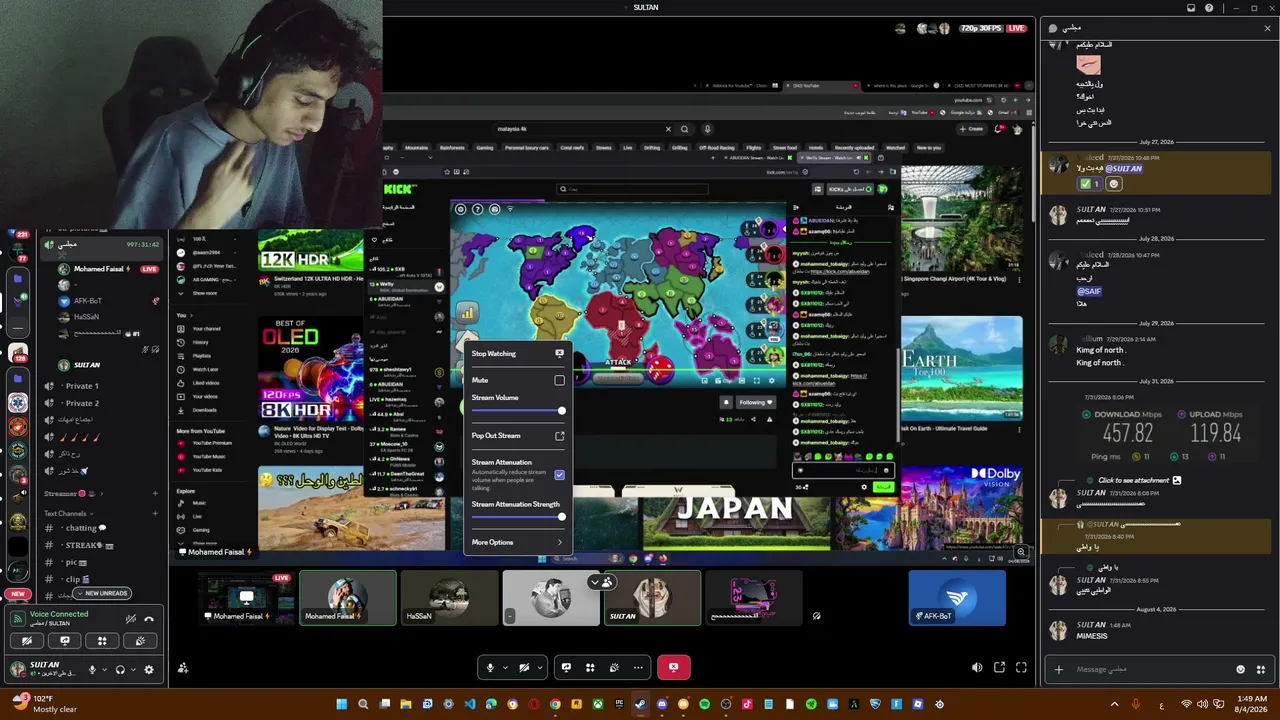Collapse the participants row
This screenshot has height=720, width=1280.
601,582
